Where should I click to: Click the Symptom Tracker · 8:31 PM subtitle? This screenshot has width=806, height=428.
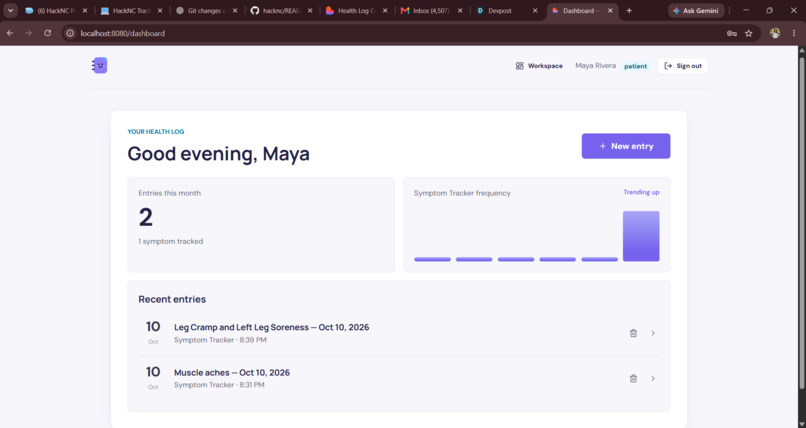[219, 385]
